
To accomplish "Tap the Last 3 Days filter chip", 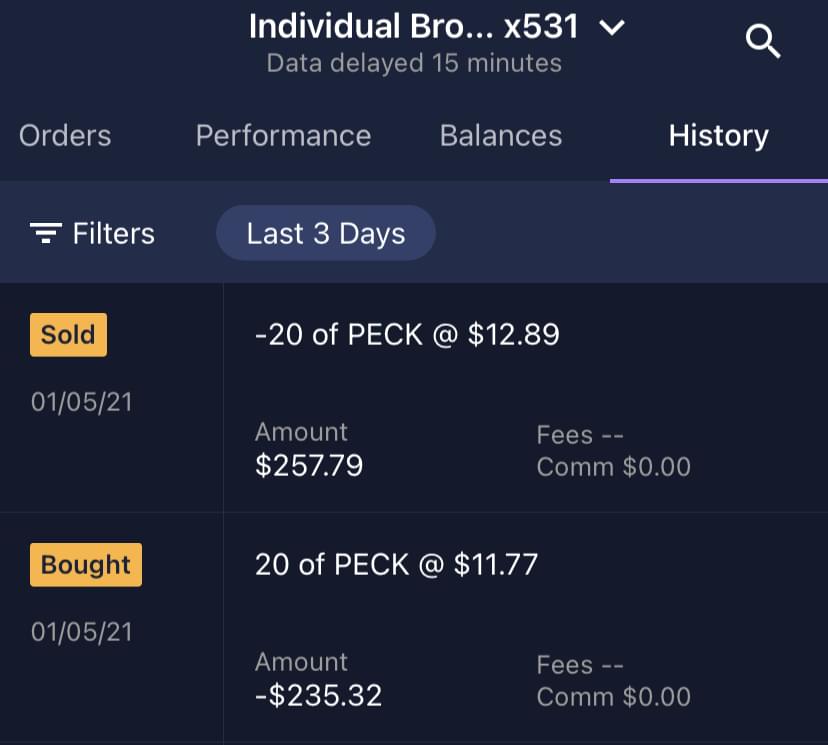I will coord(326,234).
